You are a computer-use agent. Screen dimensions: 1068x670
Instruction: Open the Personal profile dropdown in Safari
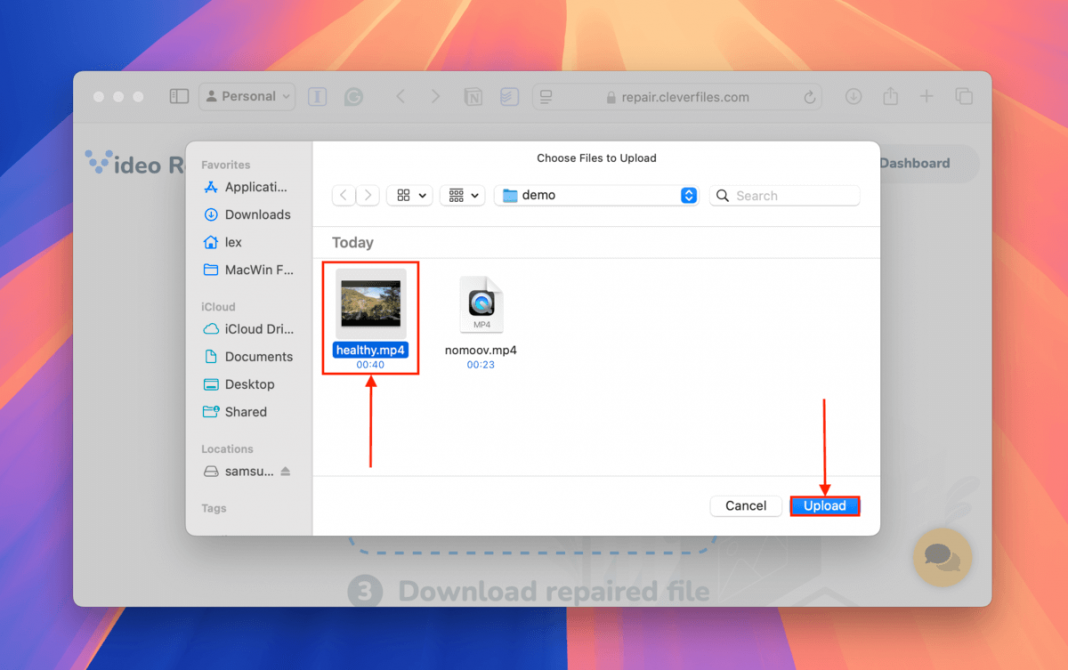pos(247,97)
